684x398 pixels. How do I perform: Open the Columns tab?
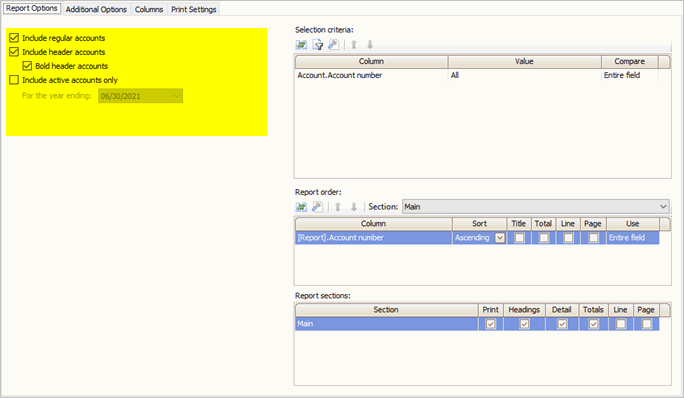pyautogui.click(x=149, y=9)
